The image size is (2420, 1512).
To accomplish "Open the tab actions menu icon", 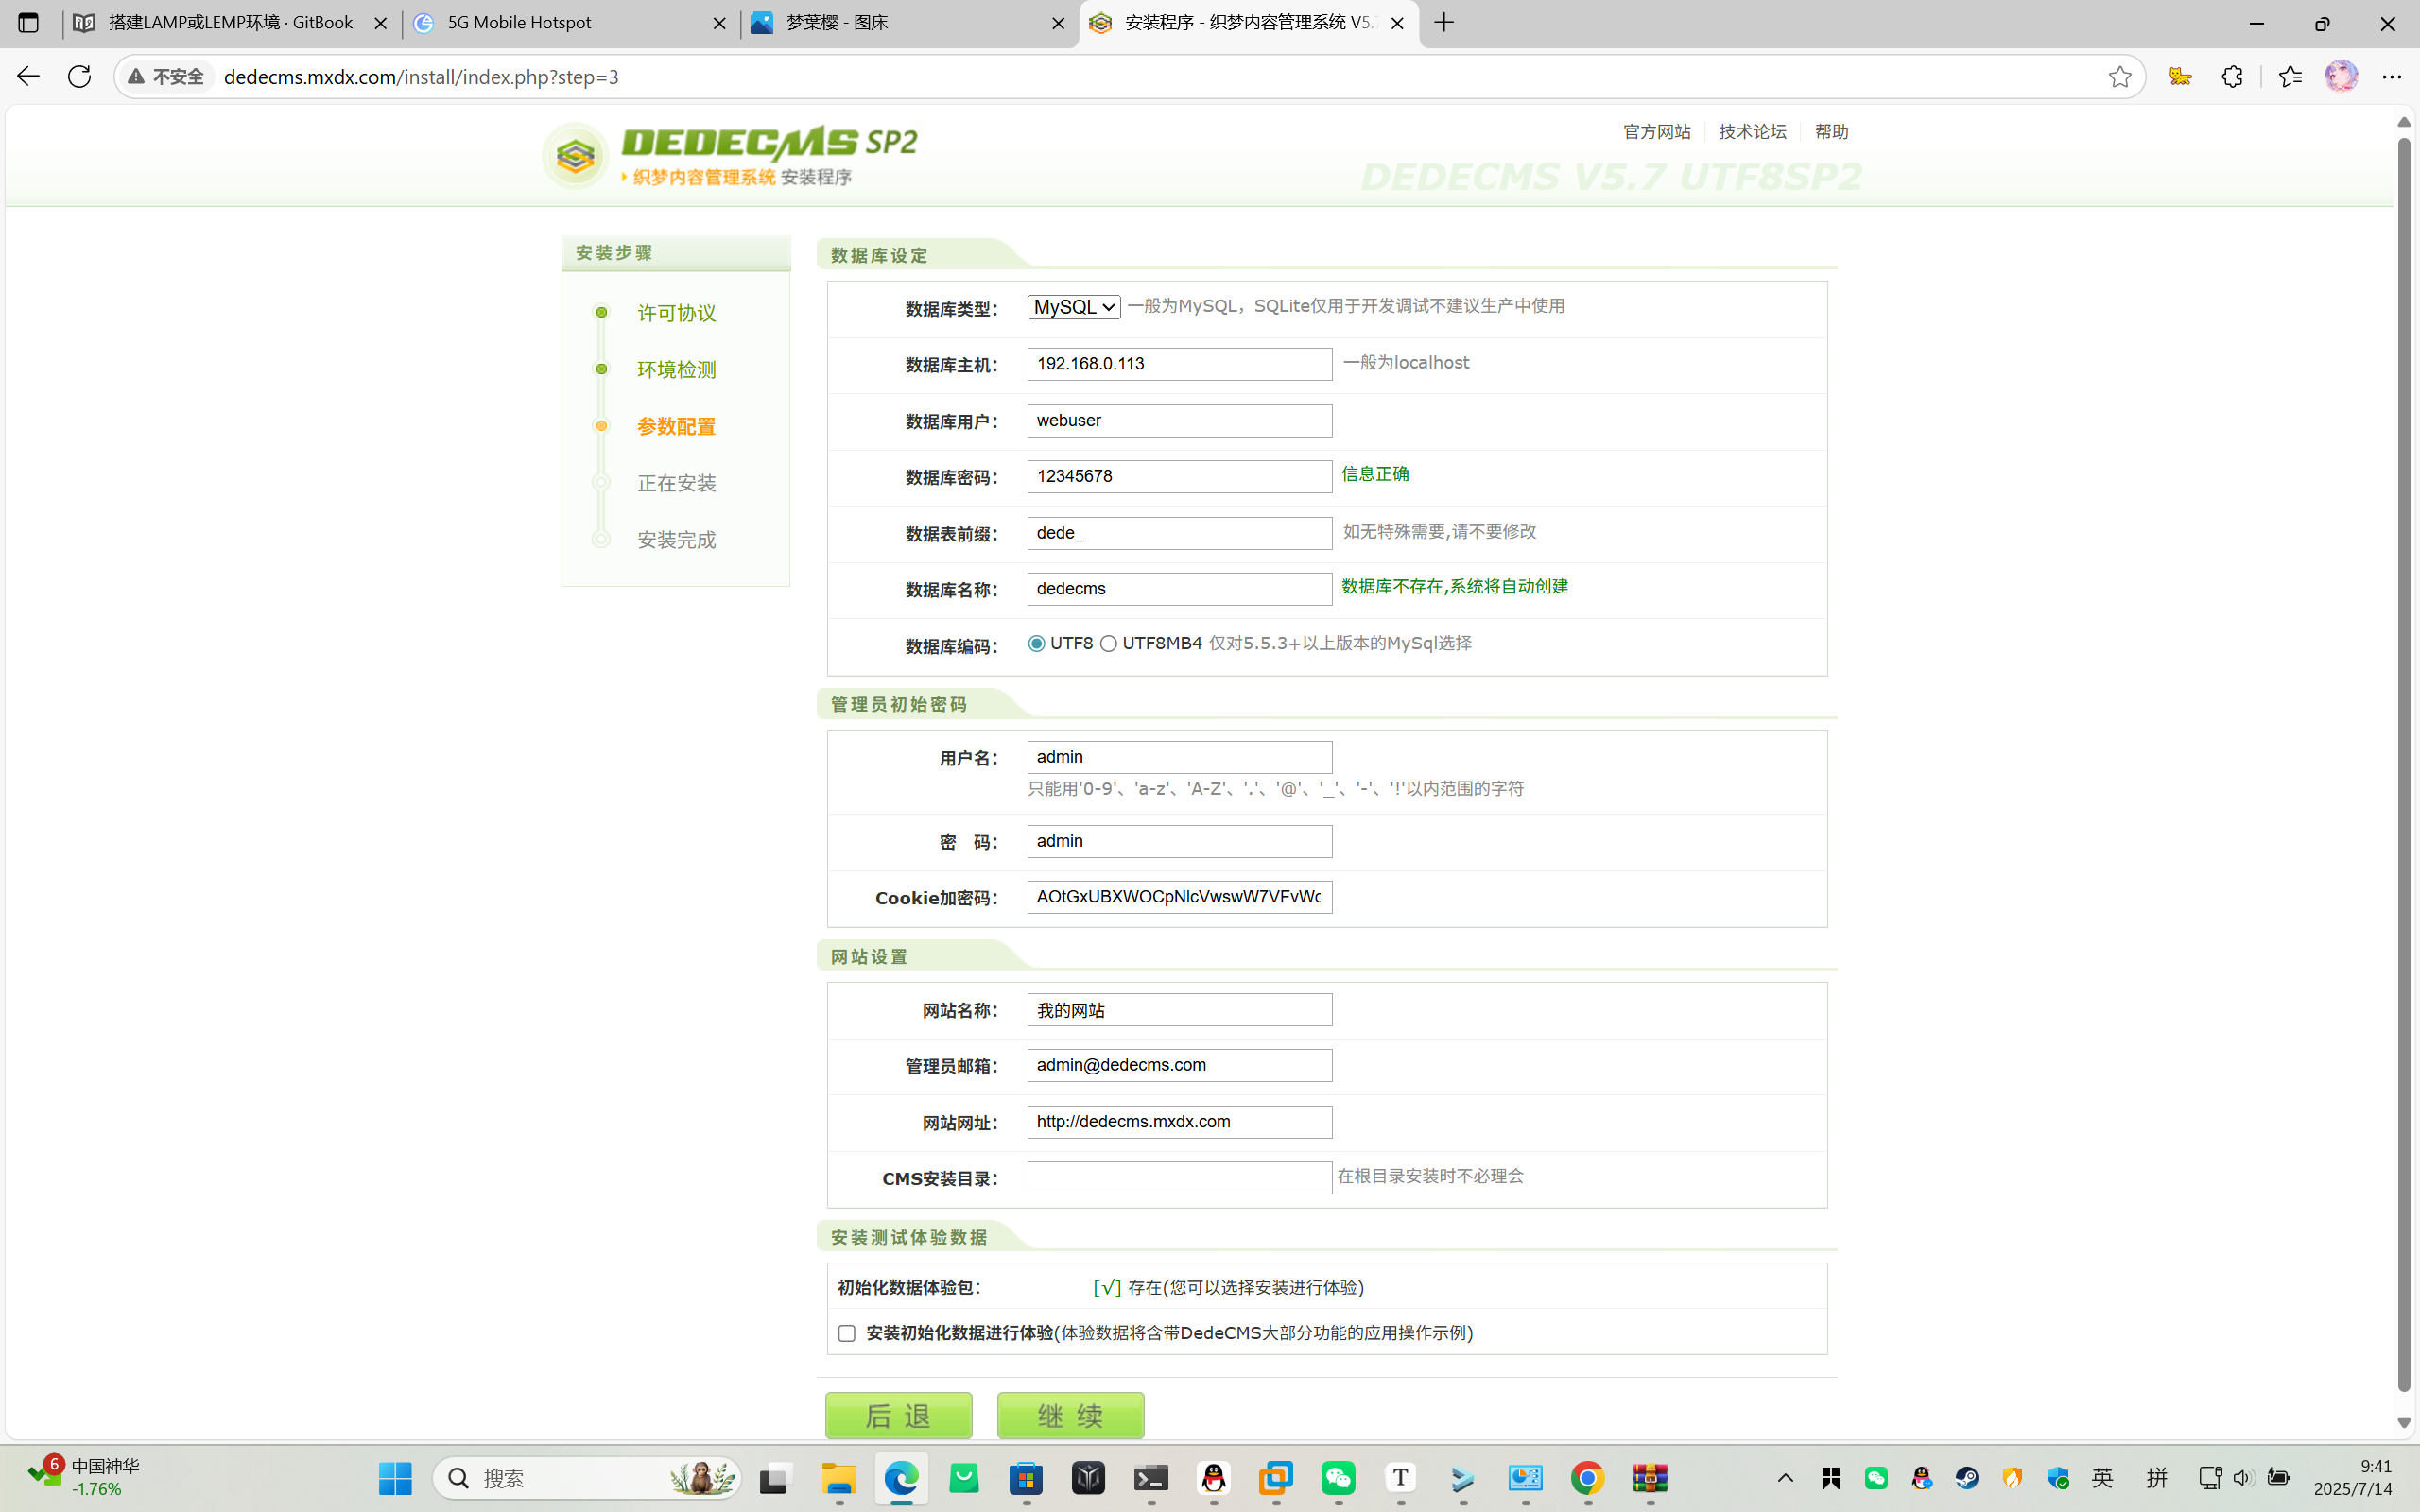I will [x=28, y=23].
